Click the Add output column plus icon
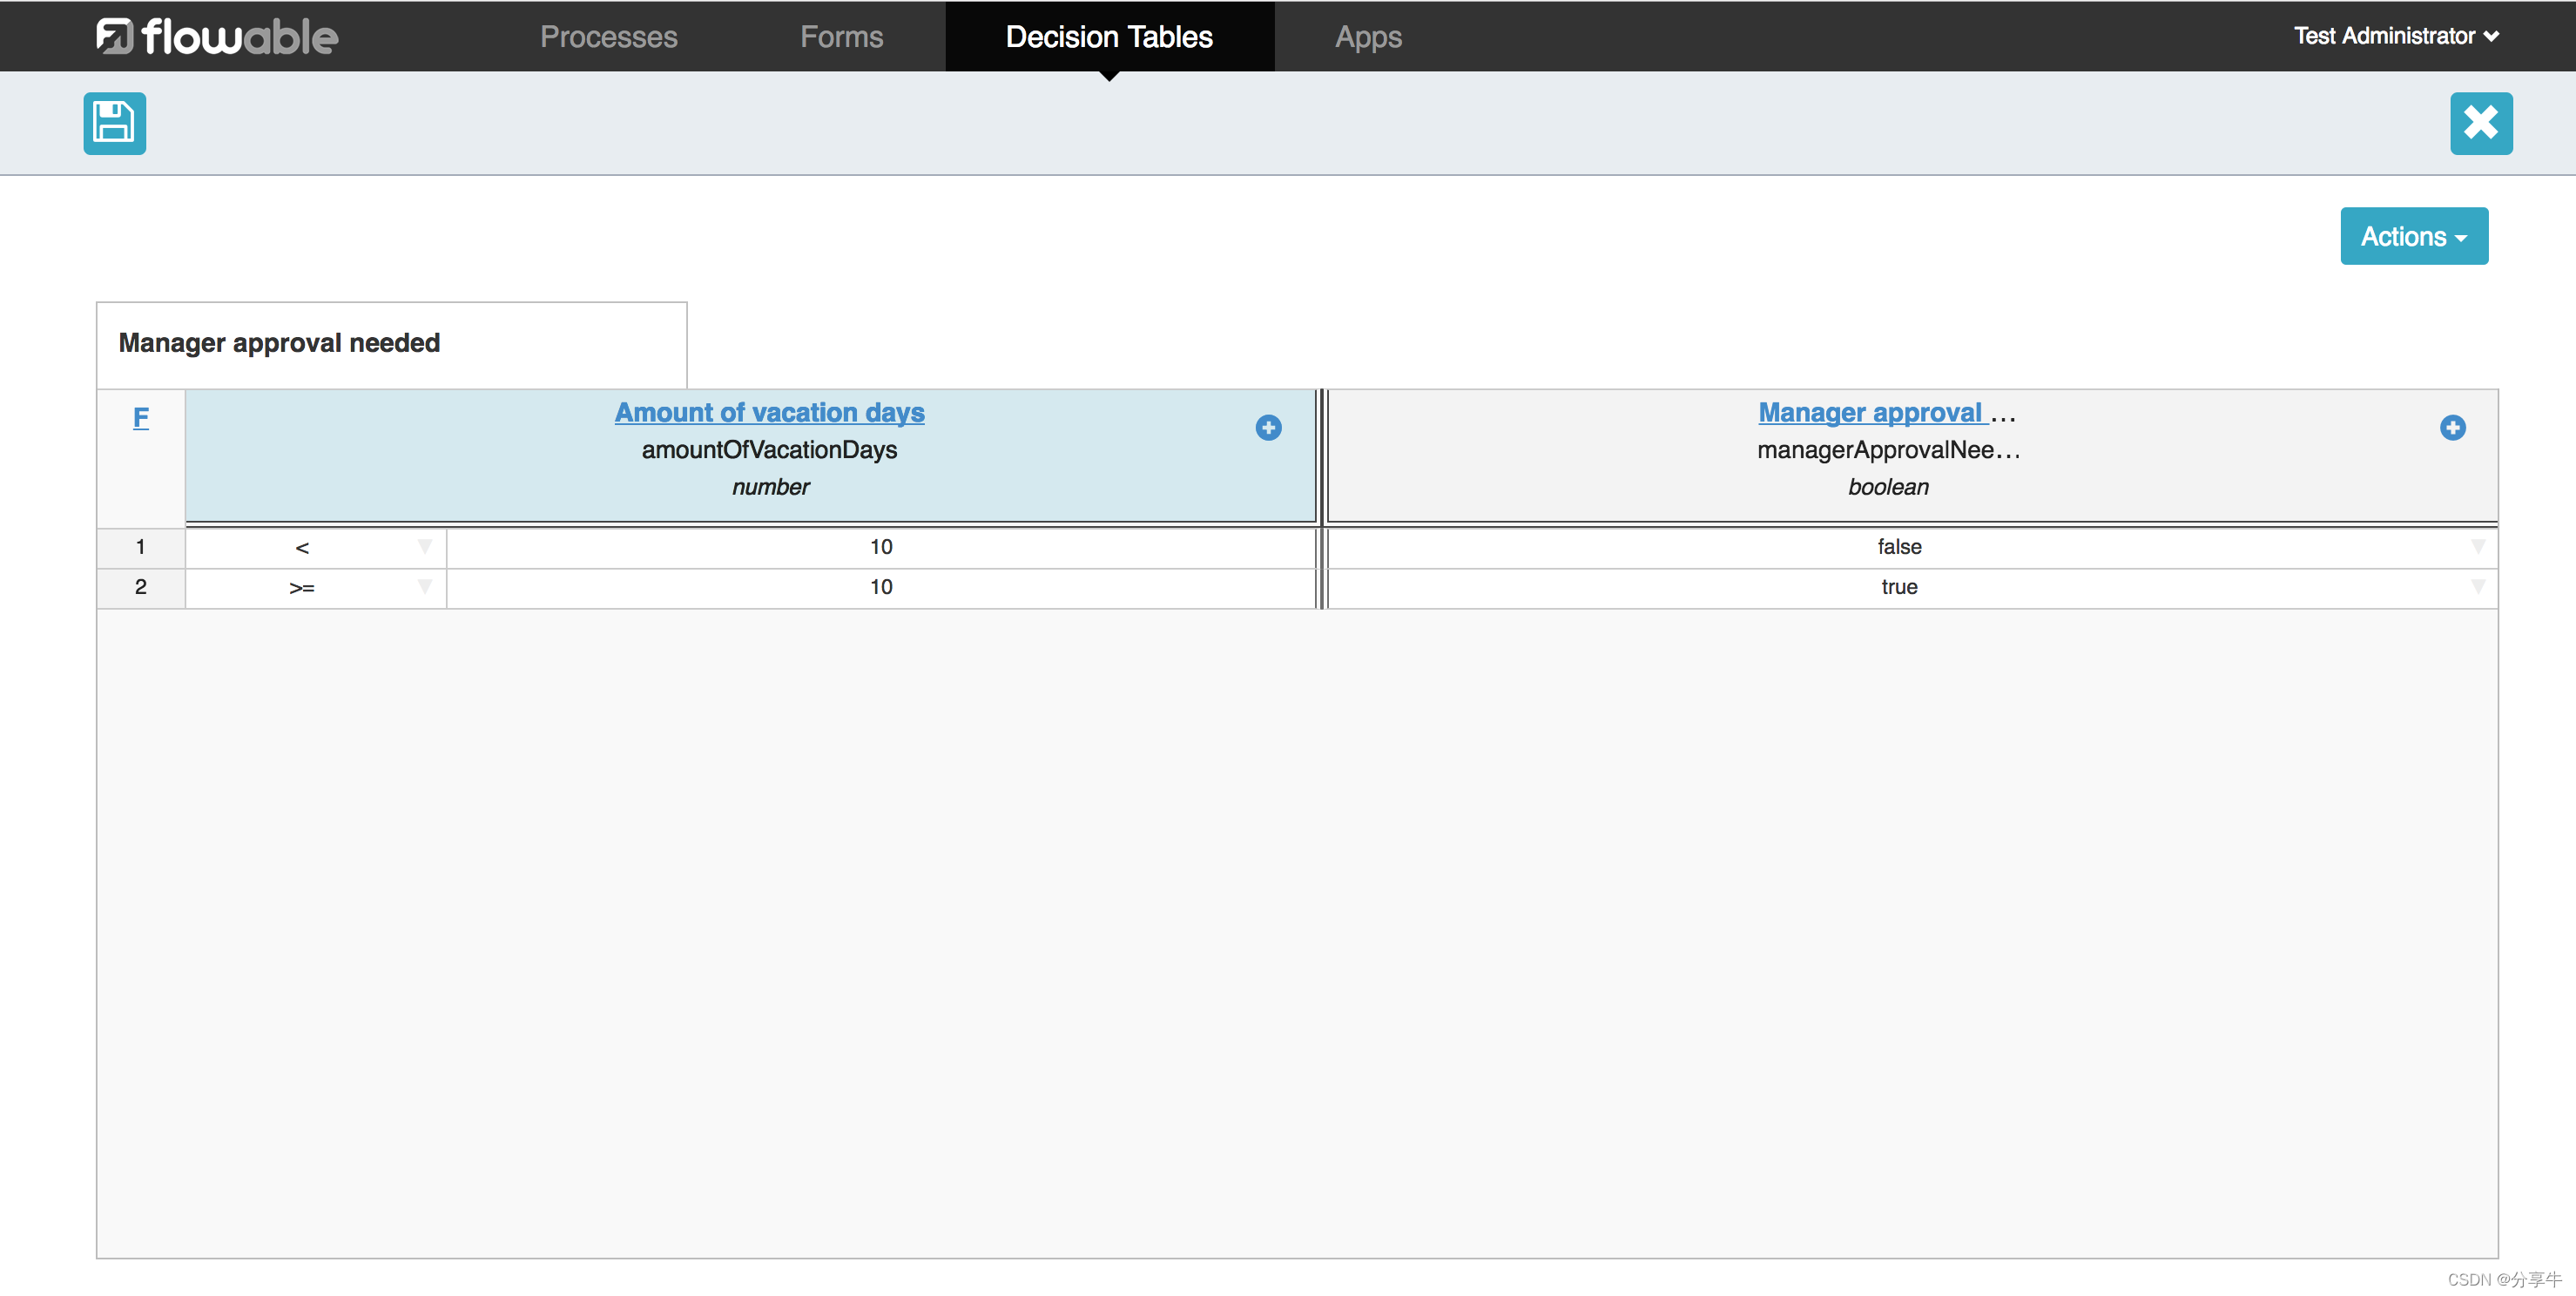 2454,427
